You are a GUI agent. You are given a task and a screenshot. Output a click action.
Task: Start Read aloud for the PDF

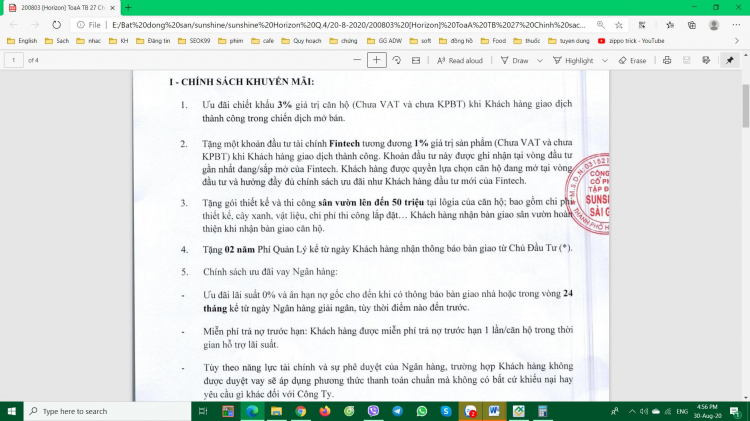[x=460, y=60]
